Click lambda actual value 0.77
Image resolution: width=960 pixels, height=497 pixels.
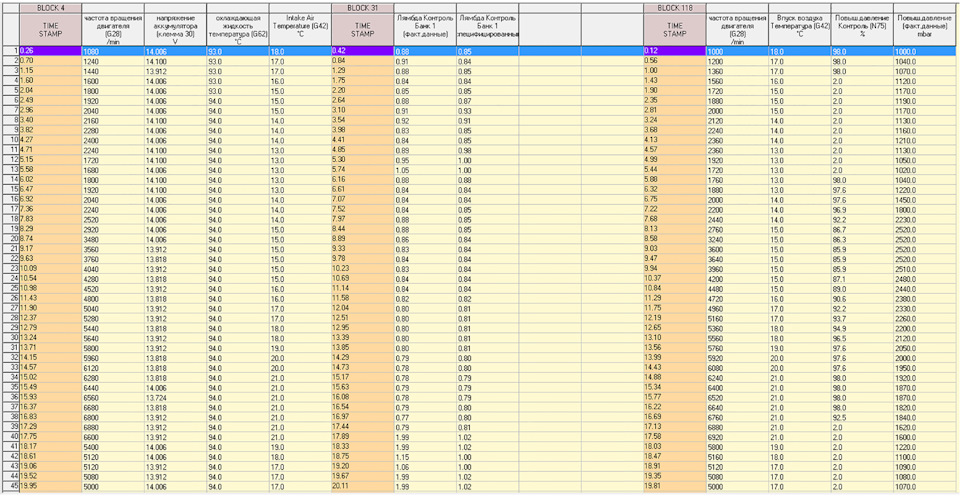click(x=425, y=416)
